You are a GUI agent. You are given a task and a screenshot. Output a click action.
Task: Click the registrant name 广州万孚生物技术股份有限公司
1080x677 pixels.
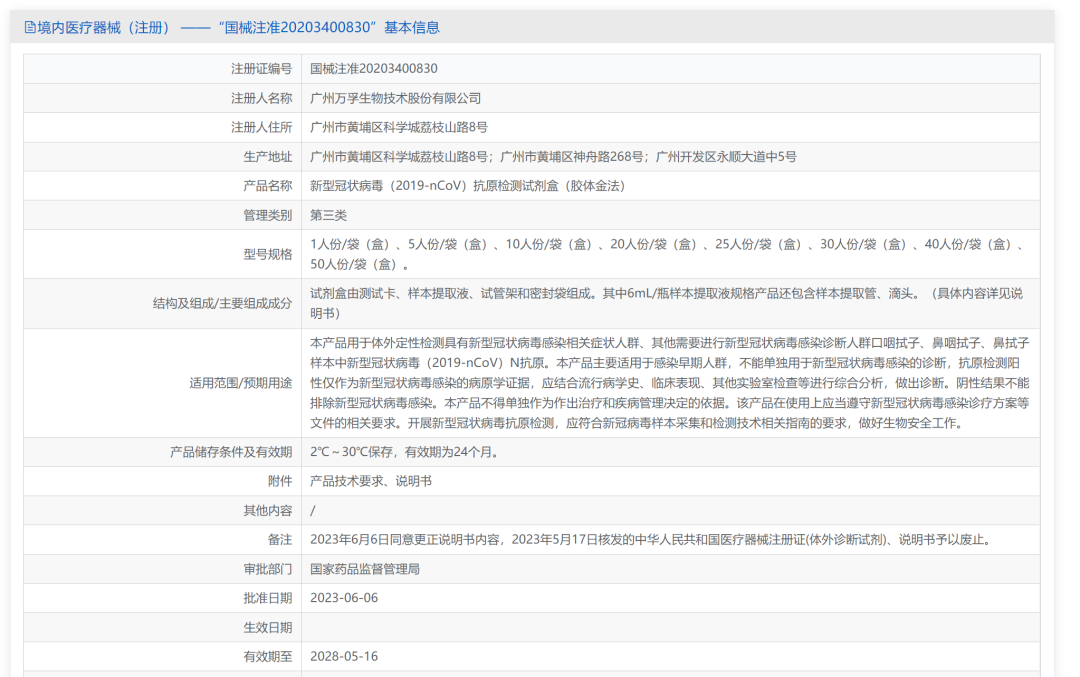click(396, 98)
